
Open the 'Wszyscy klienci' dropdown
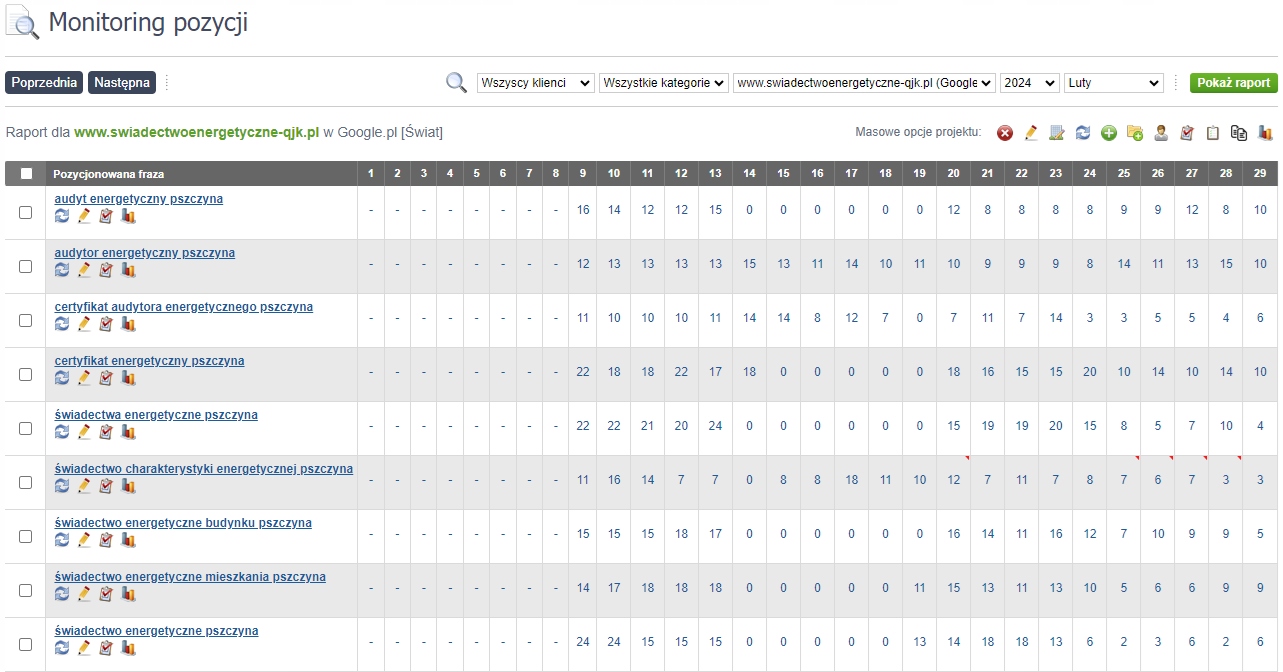[535, 83]
